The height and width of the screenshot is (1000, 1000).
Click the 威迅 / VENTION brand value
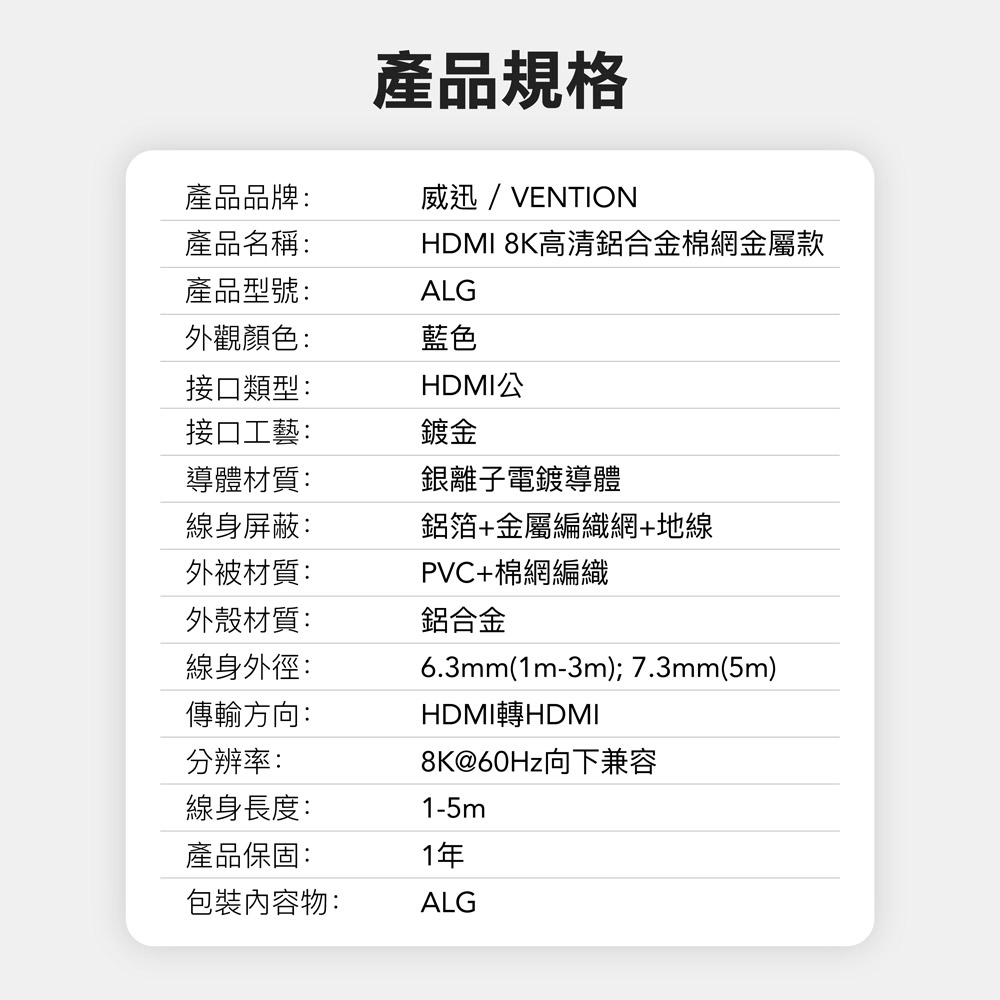coord(529,197)
